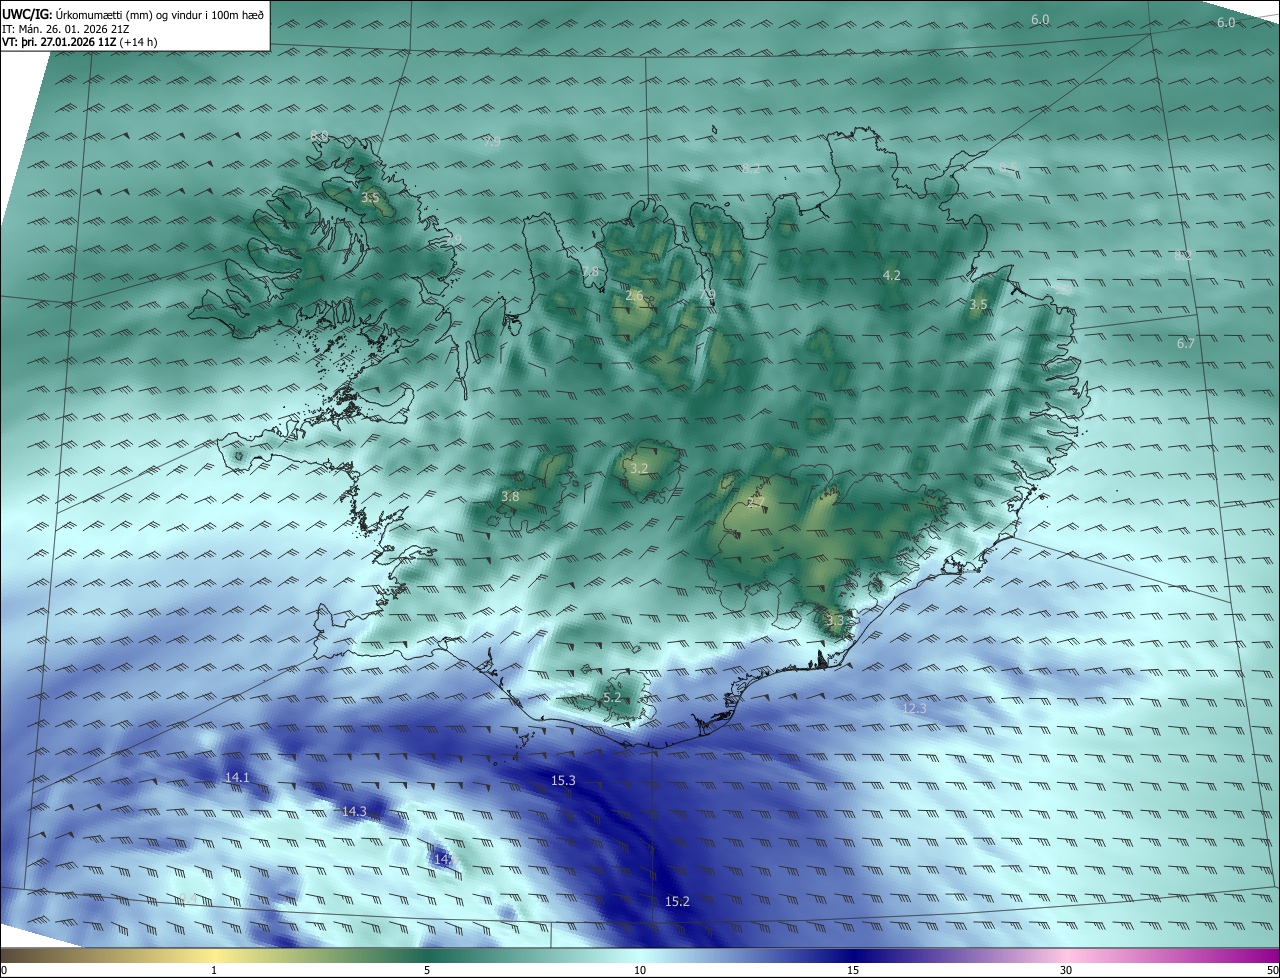This screenshot has height=978, width=1280.
Task: Pick the pink colour-bar segment between 30 and 50
Action: tap(1173, 955)
